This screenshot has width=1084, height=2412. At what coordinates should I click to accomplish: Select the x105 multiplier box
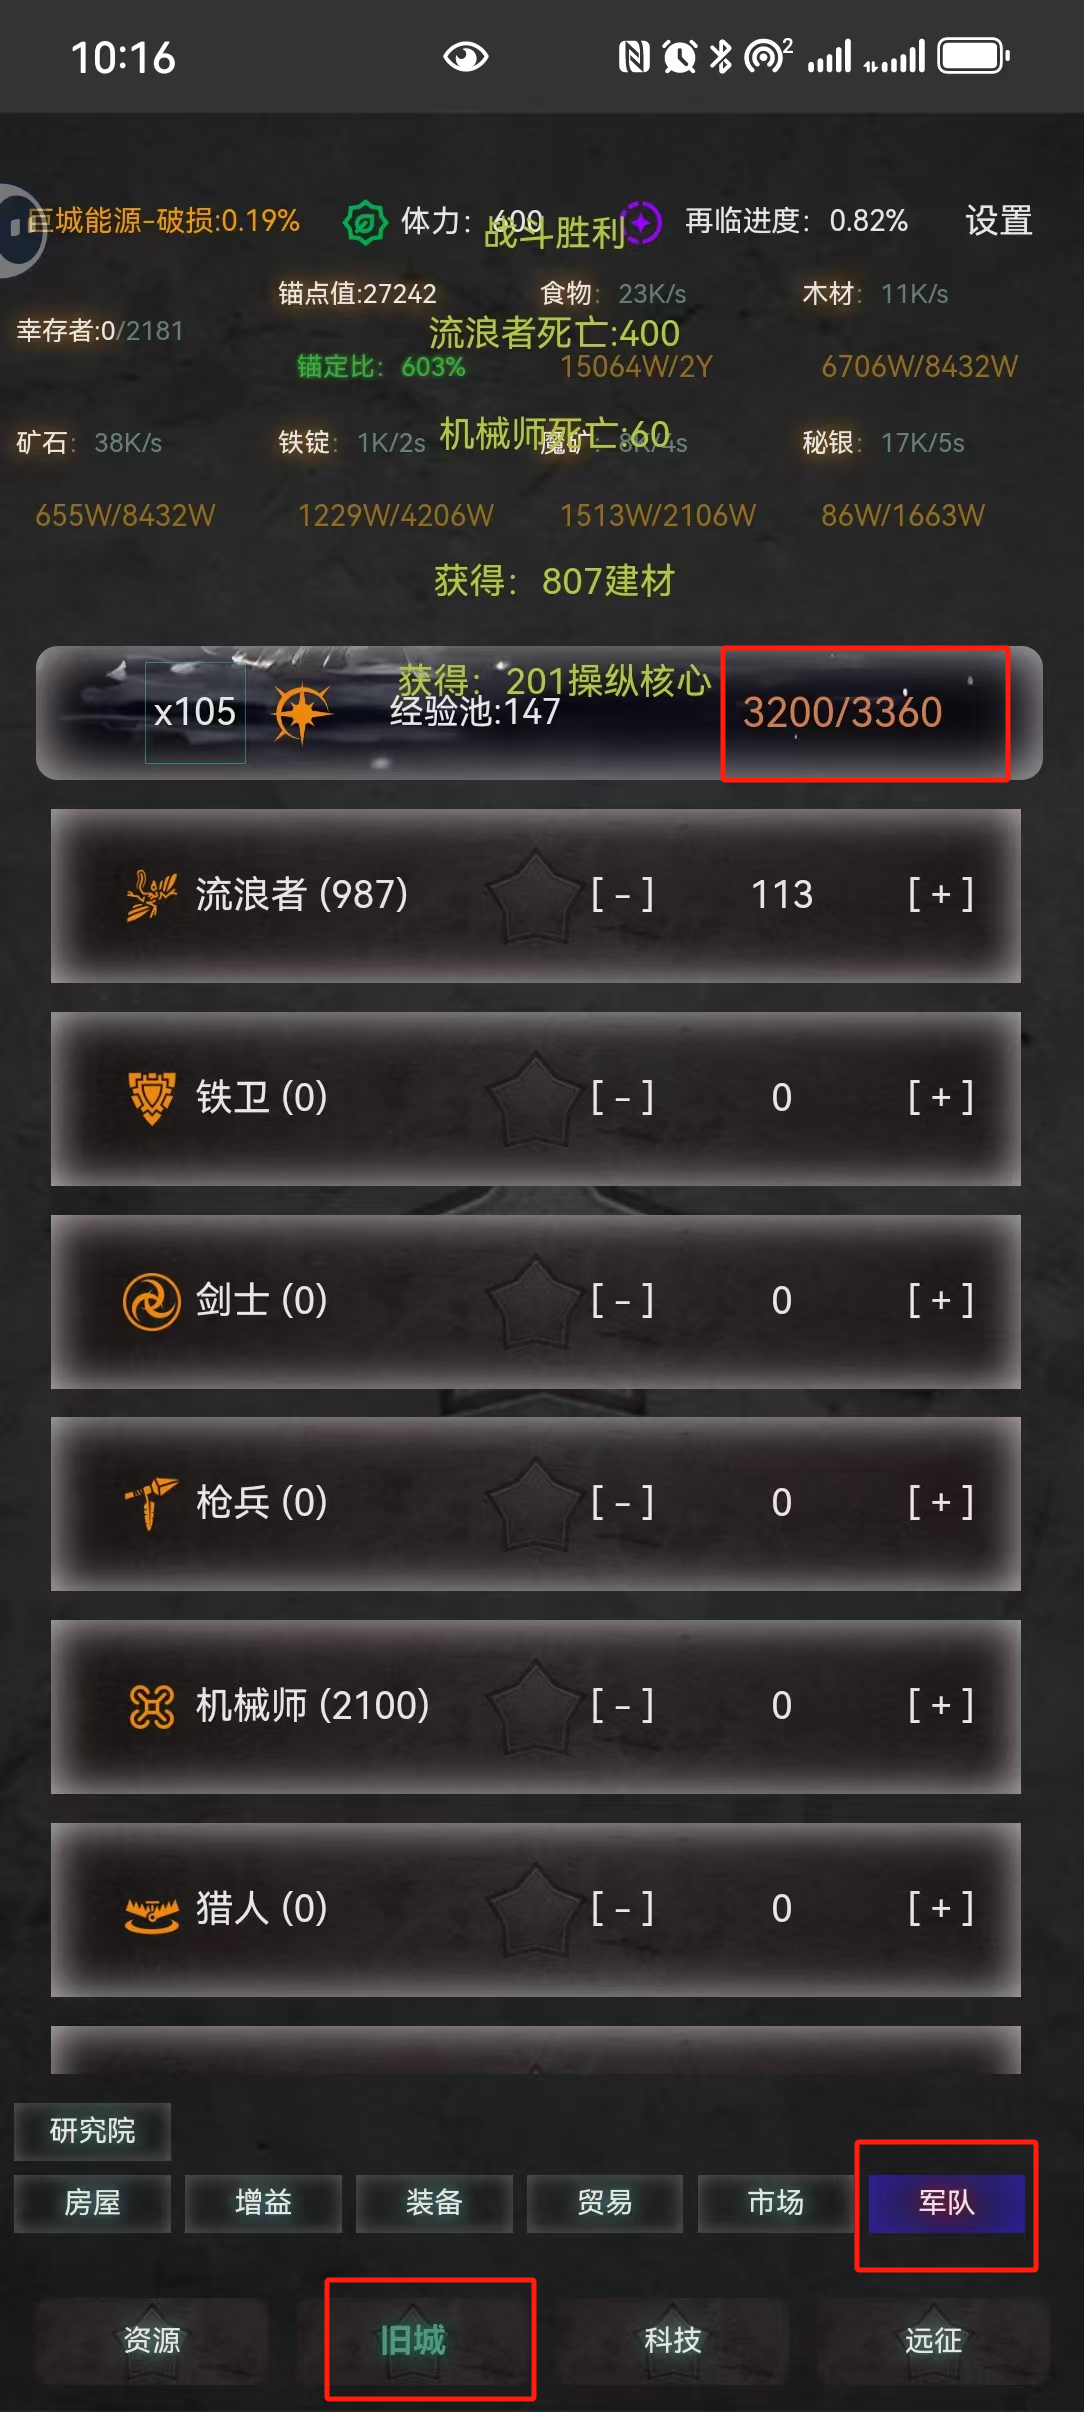pyautogui.click(x=195, y=712)
